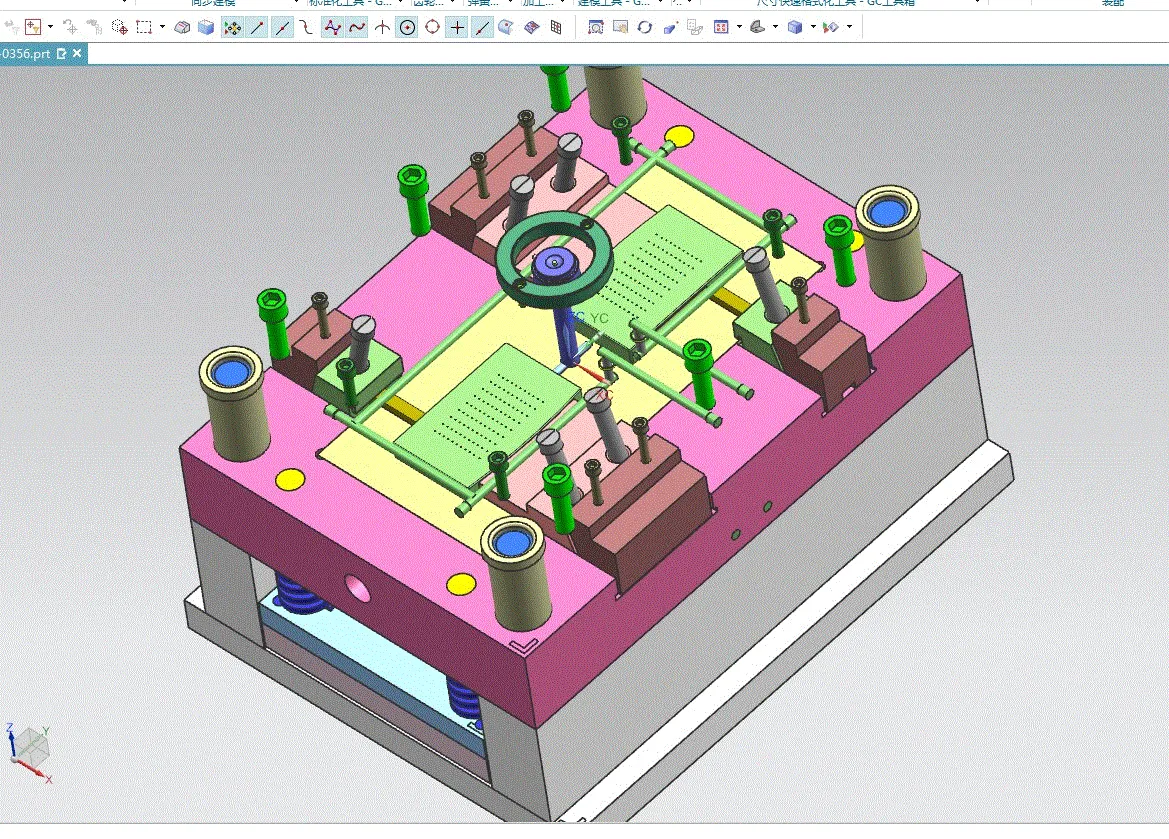Click Point on Curve snap icon
Image resolution: width=1169 pixels, height=839 pixels.
point(482,28)
